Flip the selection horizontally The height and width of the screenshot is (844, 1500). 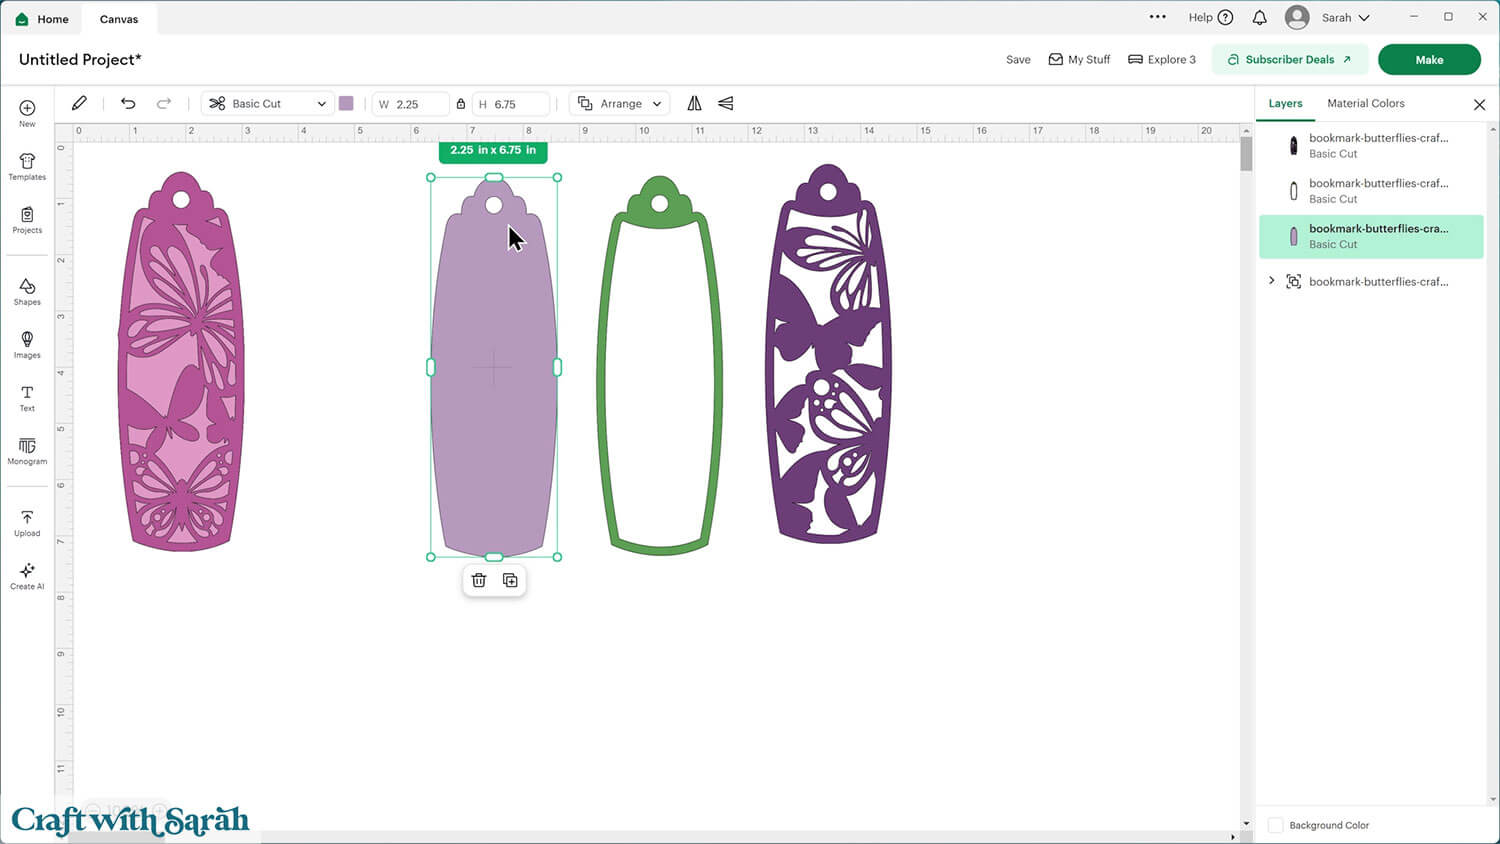694,103
